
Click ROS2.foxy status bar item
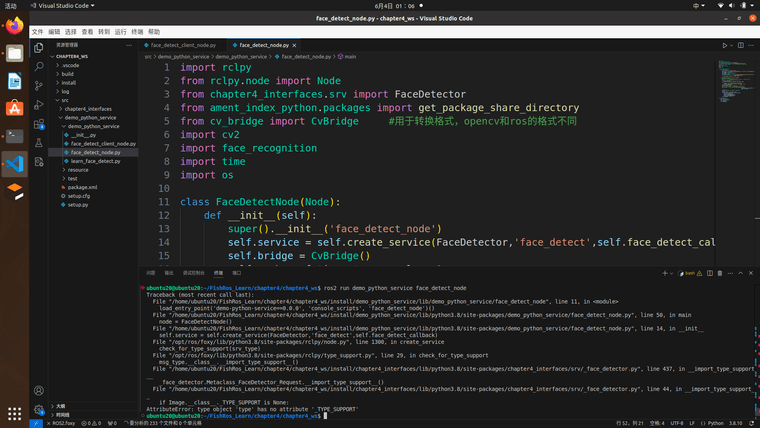click(x=61, y=423)
